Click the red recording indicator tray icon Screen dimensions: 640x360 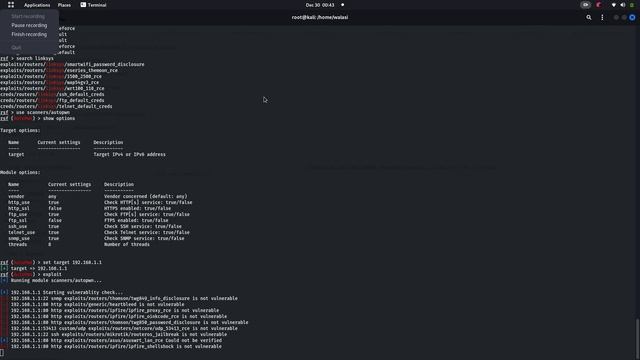coord(599,5)
